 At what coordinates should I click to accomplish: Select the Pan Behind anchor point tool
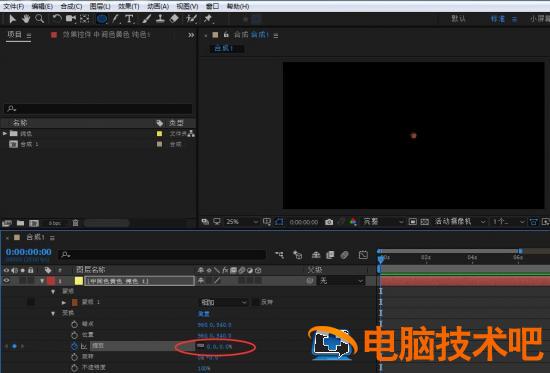pos(85,19)
